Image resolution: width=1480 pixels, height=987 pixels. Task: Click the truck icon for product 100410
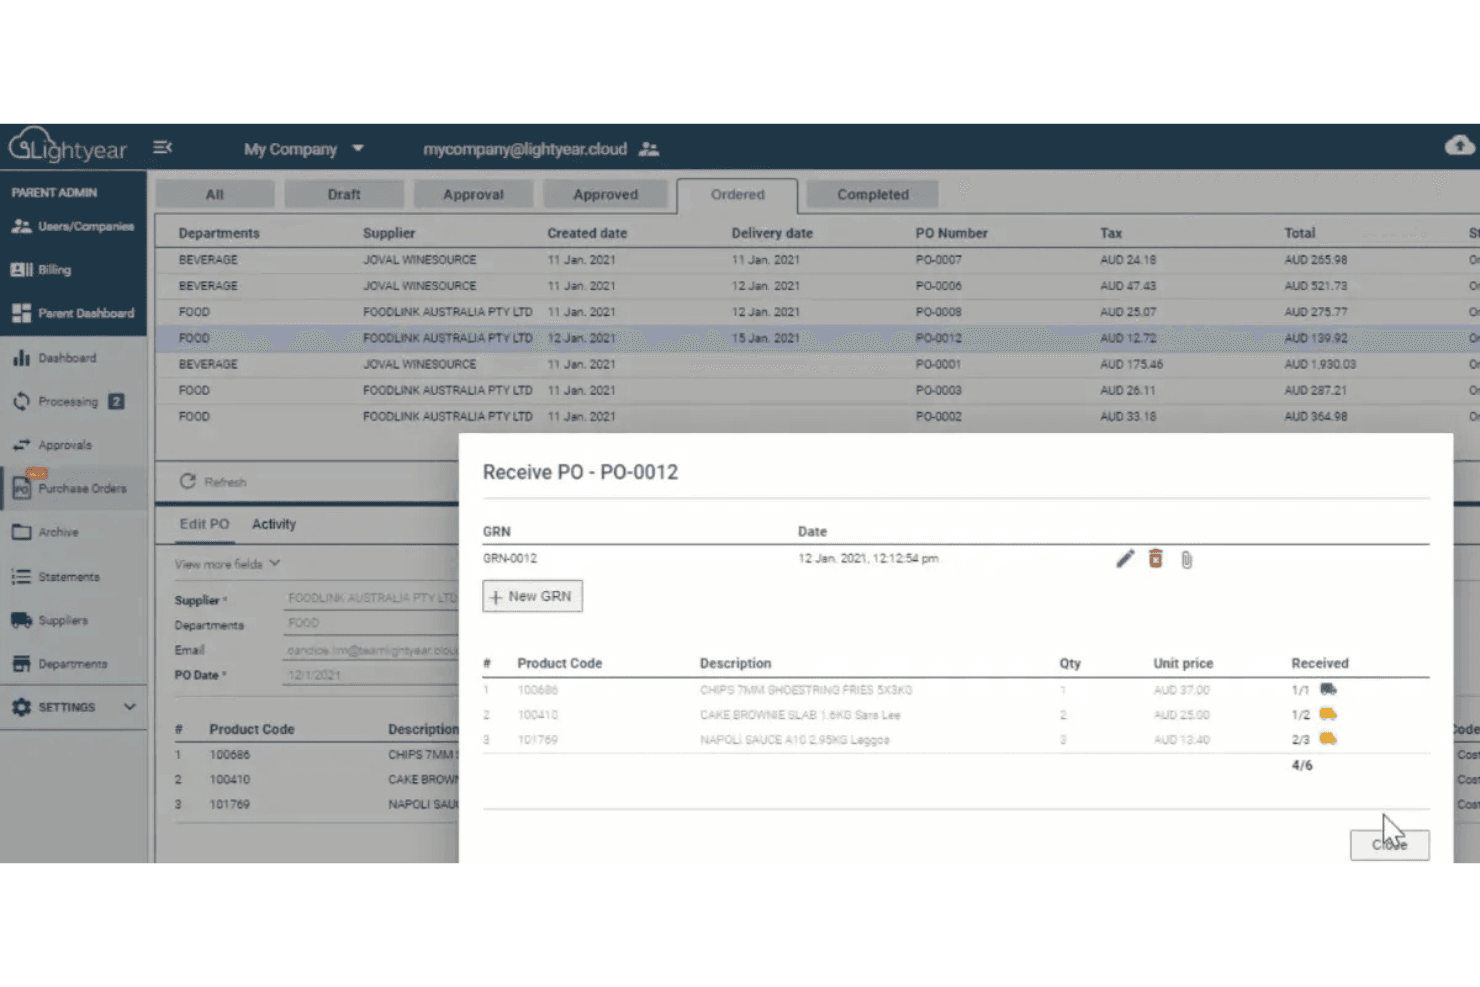[x=1328, y=714]
